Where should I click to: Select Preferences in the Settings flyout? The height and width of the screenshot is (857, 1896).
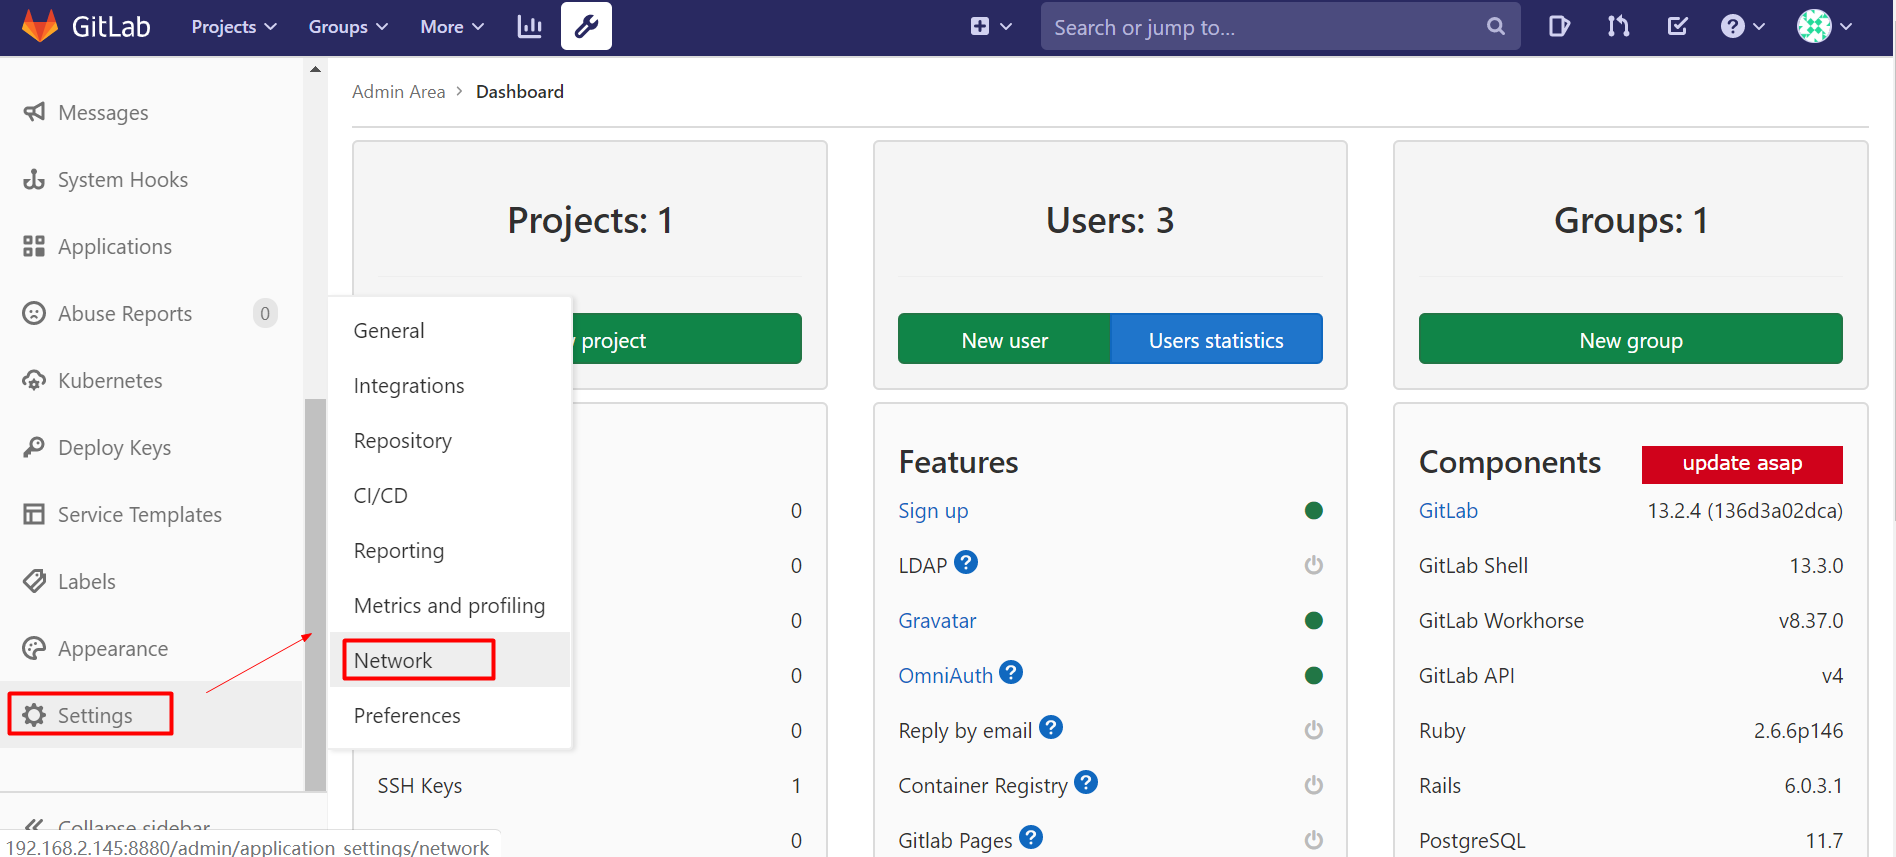point(450,715)
